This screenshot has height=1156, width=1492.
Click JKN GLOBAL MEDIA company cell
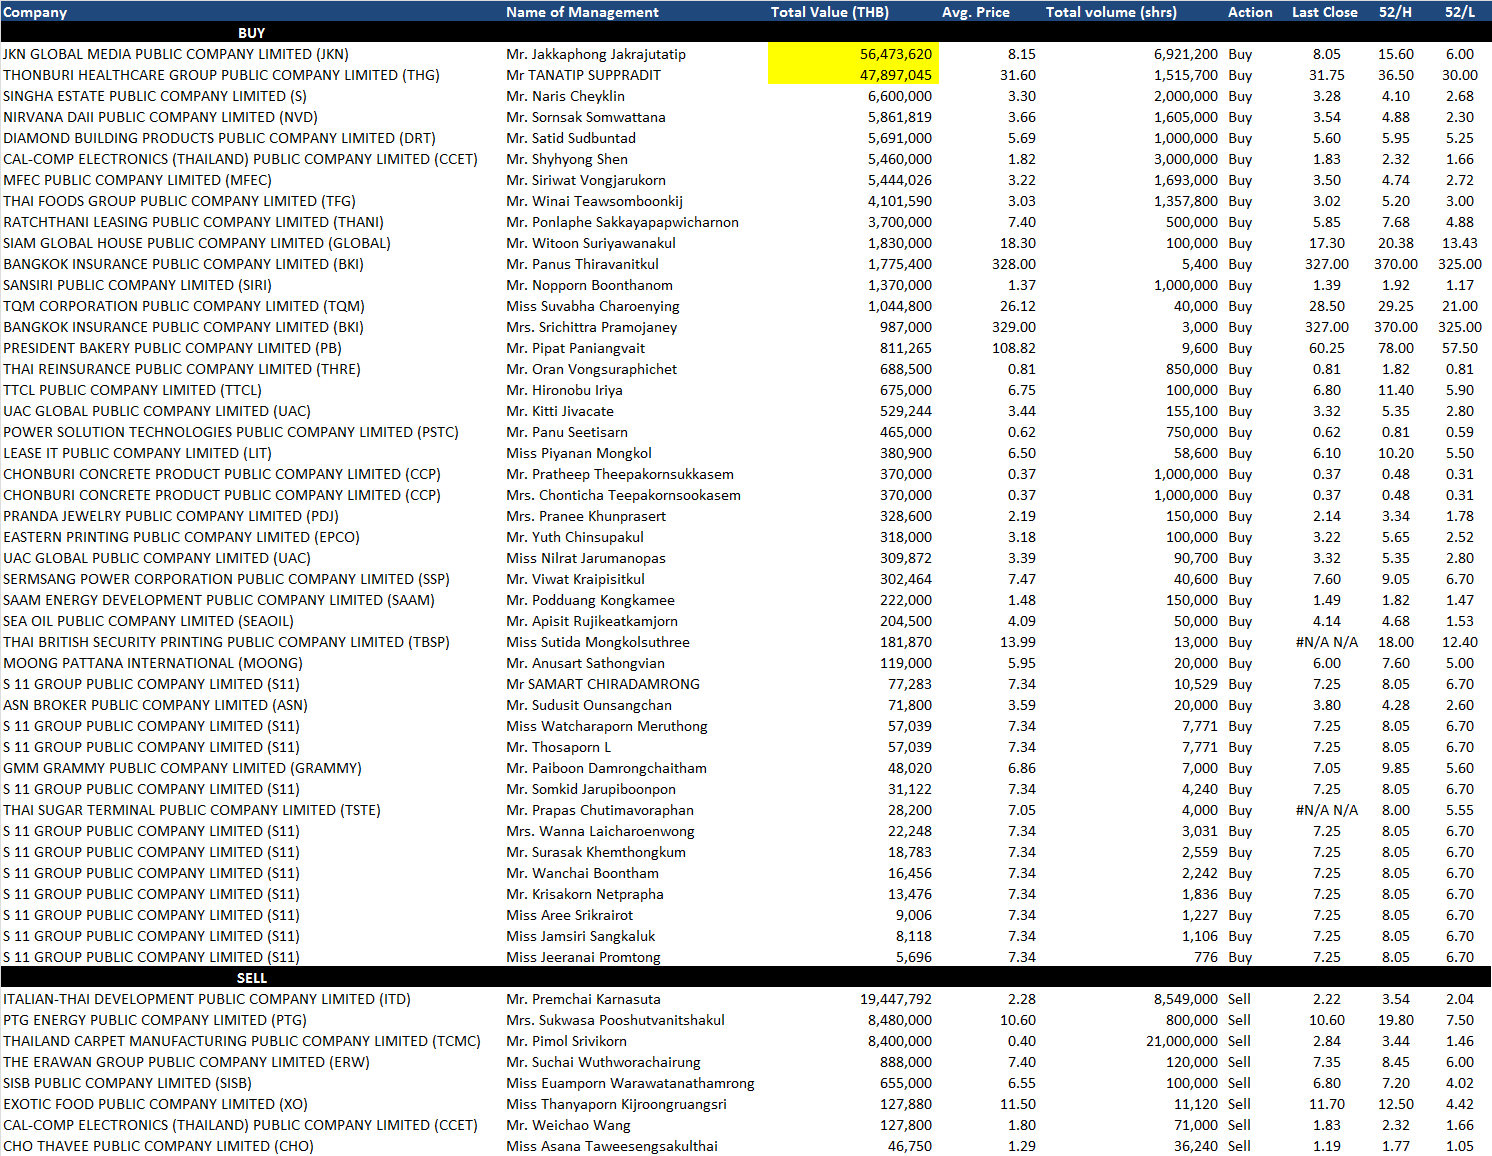(x=176, y=54)
